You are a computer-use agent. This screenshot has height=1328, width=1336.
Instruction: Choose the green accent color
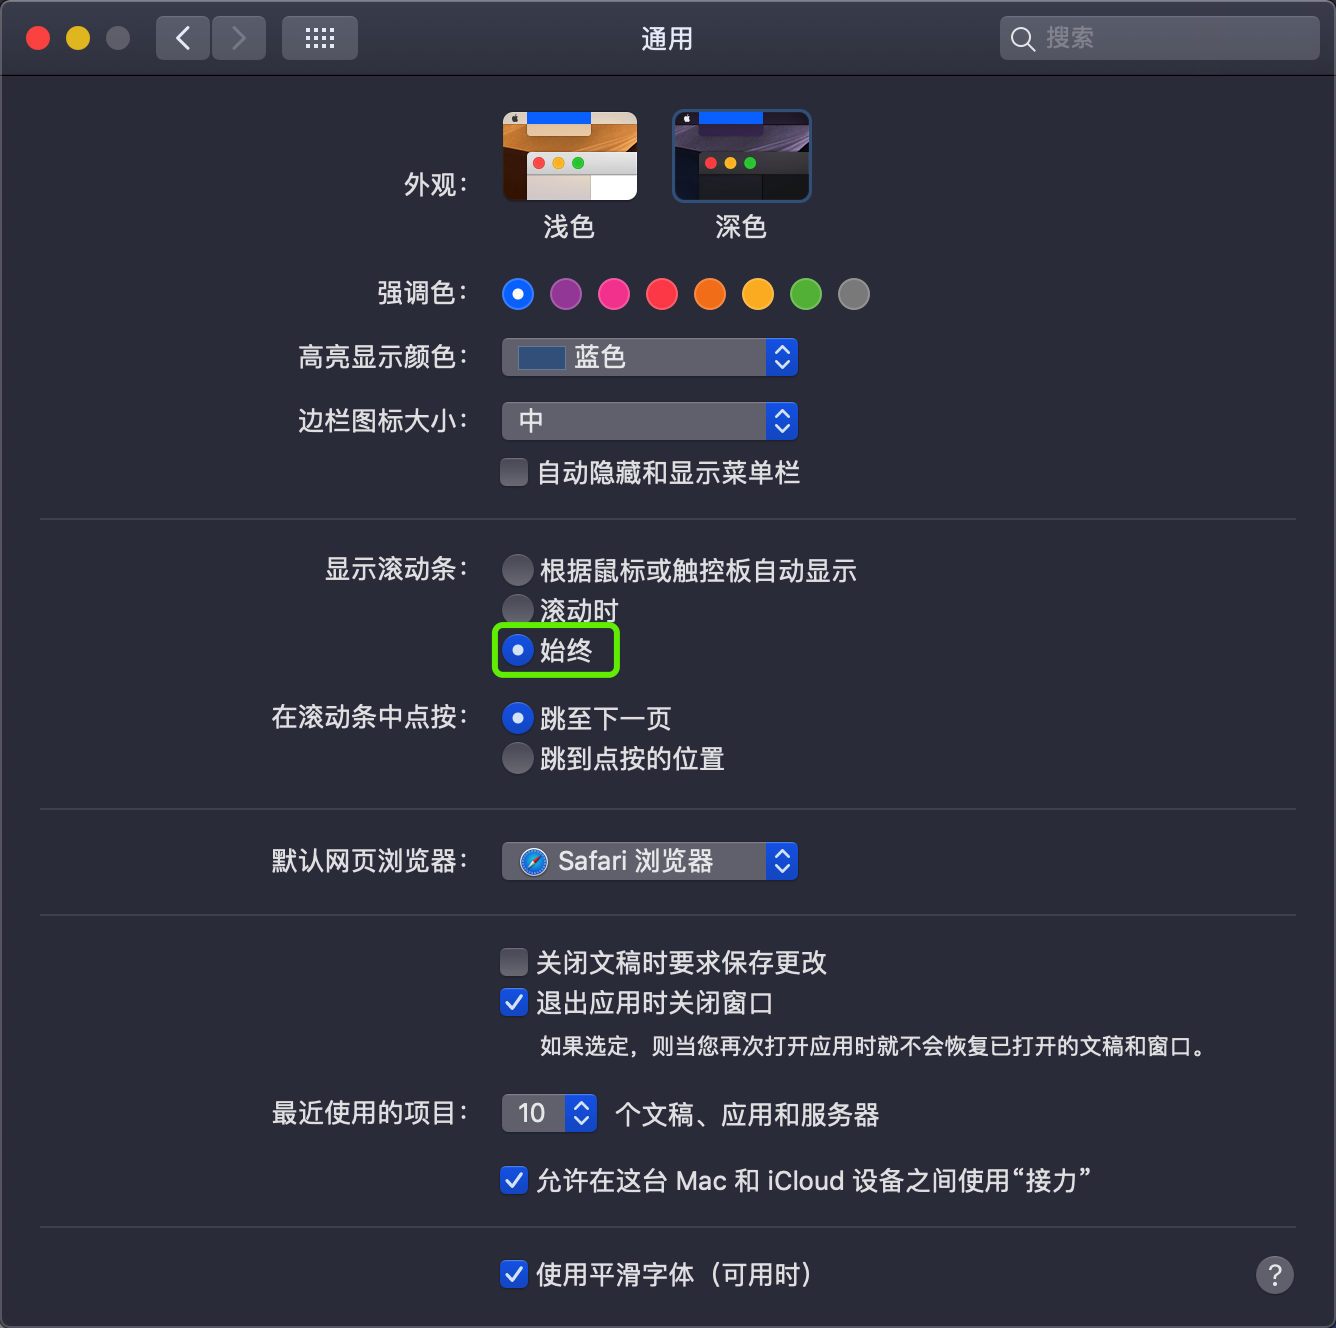point(806,294)
